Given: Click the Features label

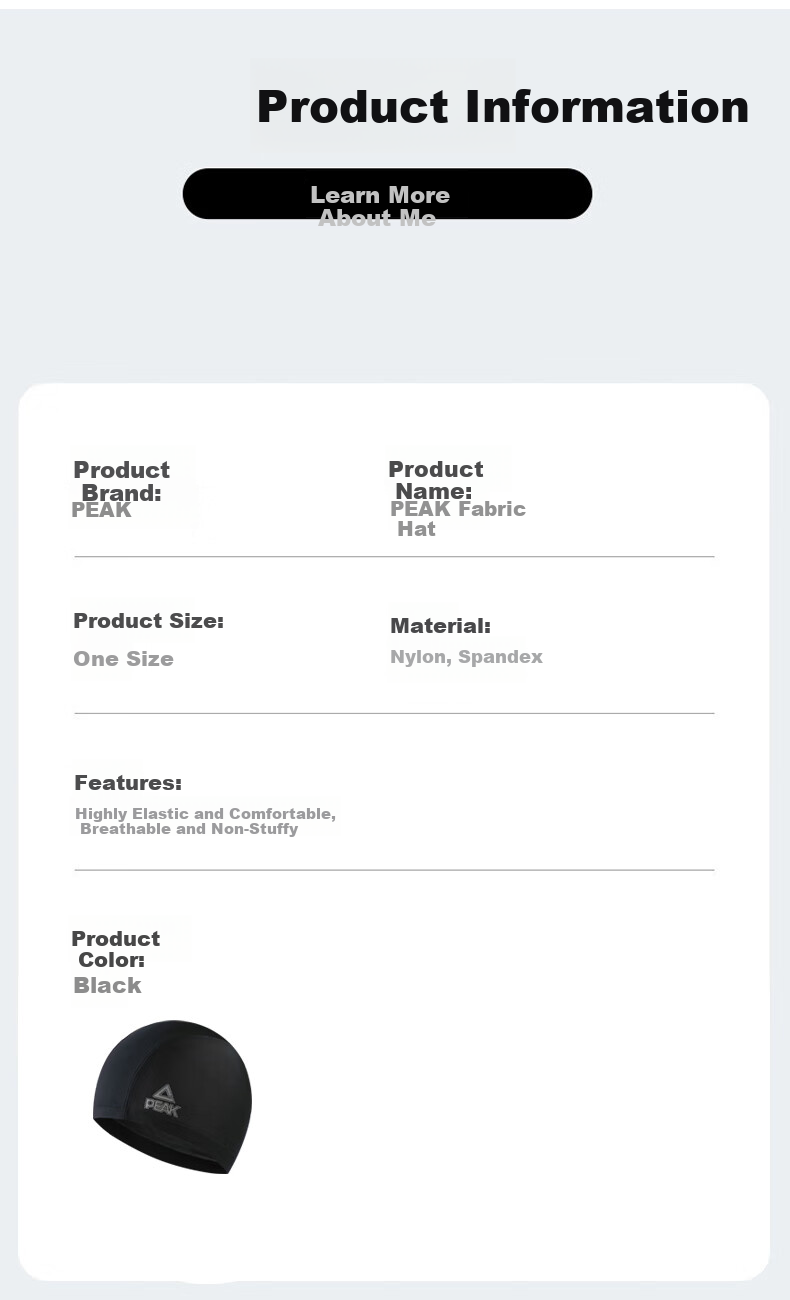Looking at the screenshot, I should click(x=128, y=783).
